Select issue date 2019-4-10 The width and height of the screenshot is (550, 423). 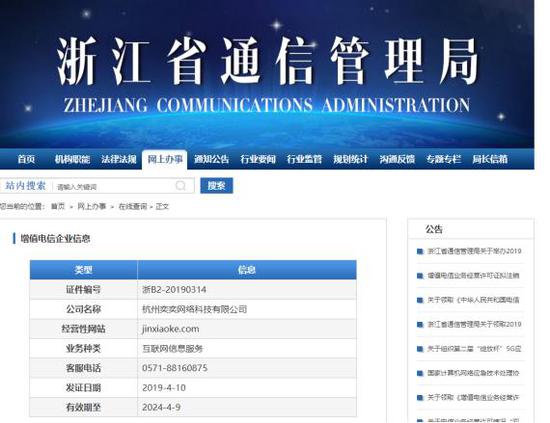[x=164, y=388]
